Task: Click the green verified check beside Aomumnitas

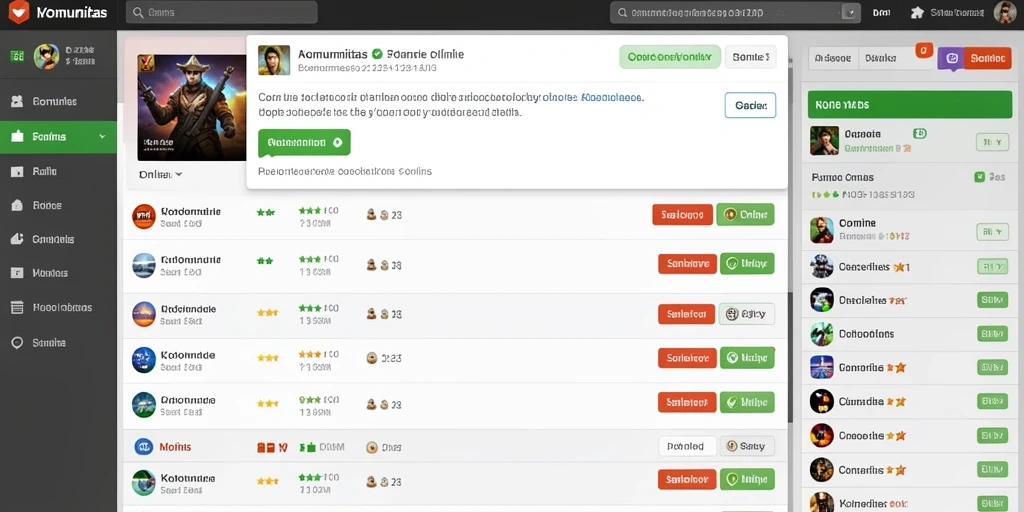Action: [x=377, y=54]
